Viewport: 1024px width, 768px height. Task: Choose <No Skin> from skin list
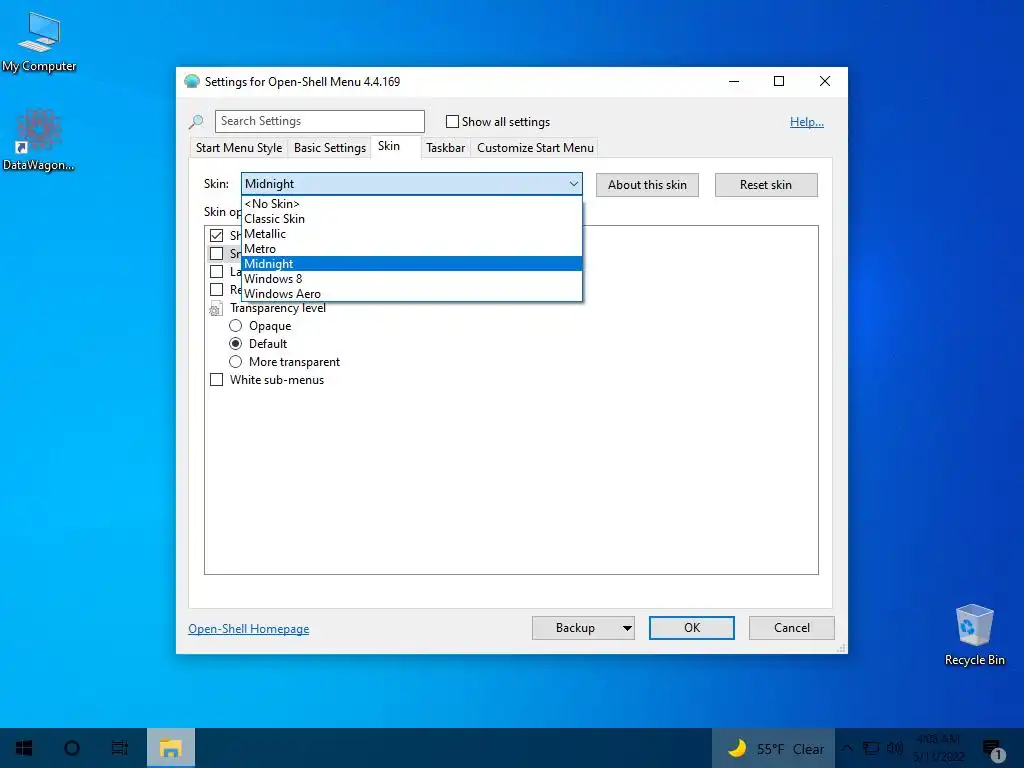click(411, 204)
